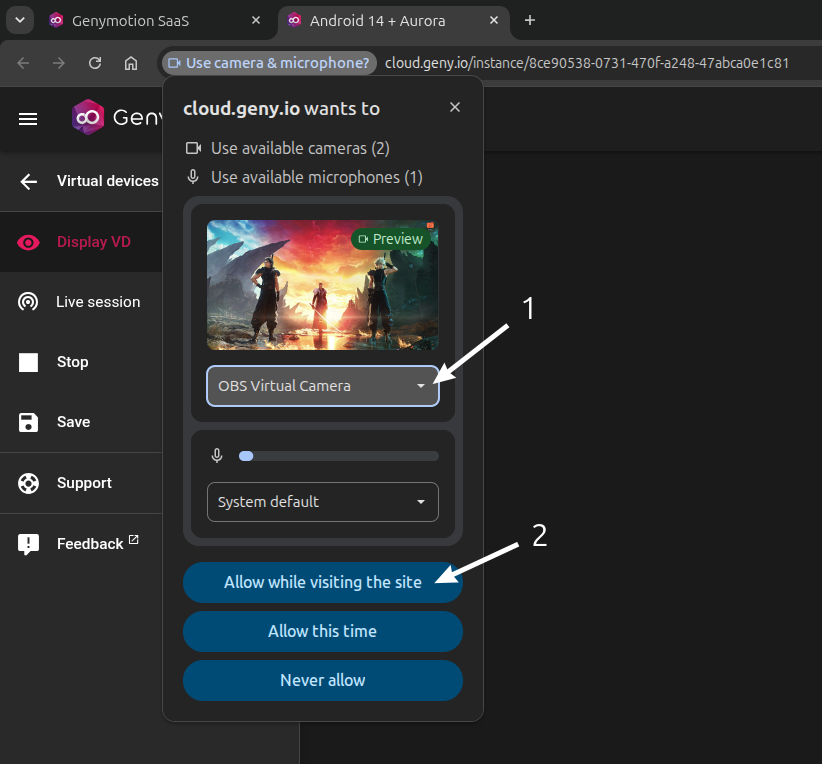This screenshot has width=822, height=764.
Task: Click the Support lifebuoy icon
Action: pyautogui.click(x=28, y=483)
